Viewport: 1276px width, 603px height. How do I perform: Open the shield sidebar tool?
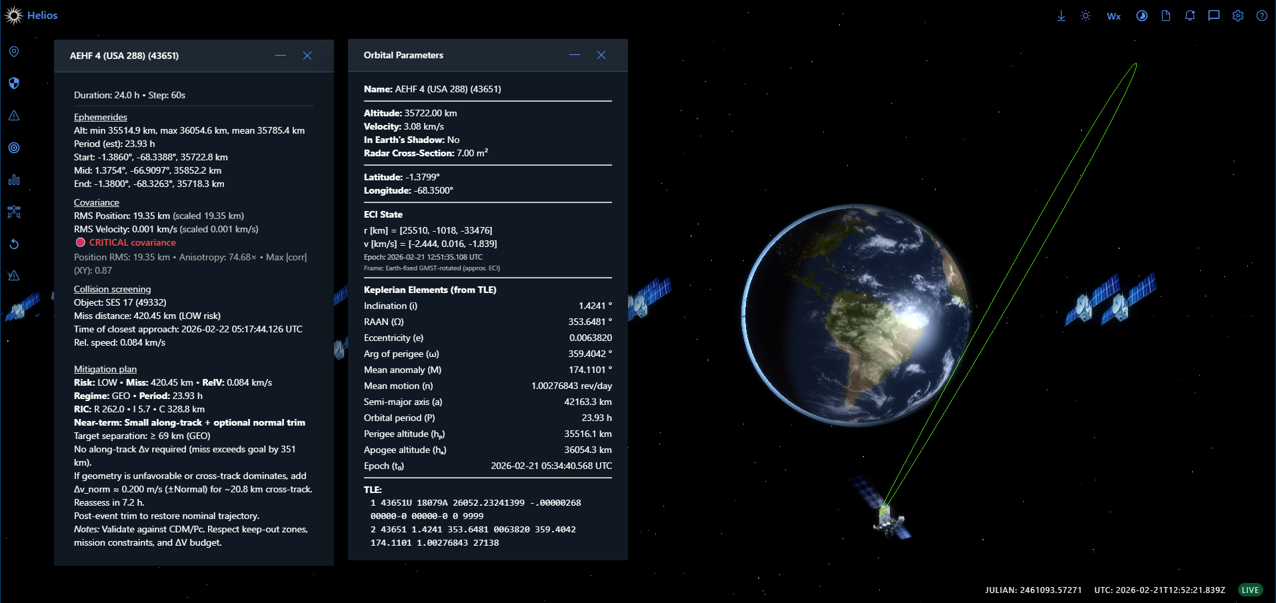pyautogui.click(x=14, y=83)
